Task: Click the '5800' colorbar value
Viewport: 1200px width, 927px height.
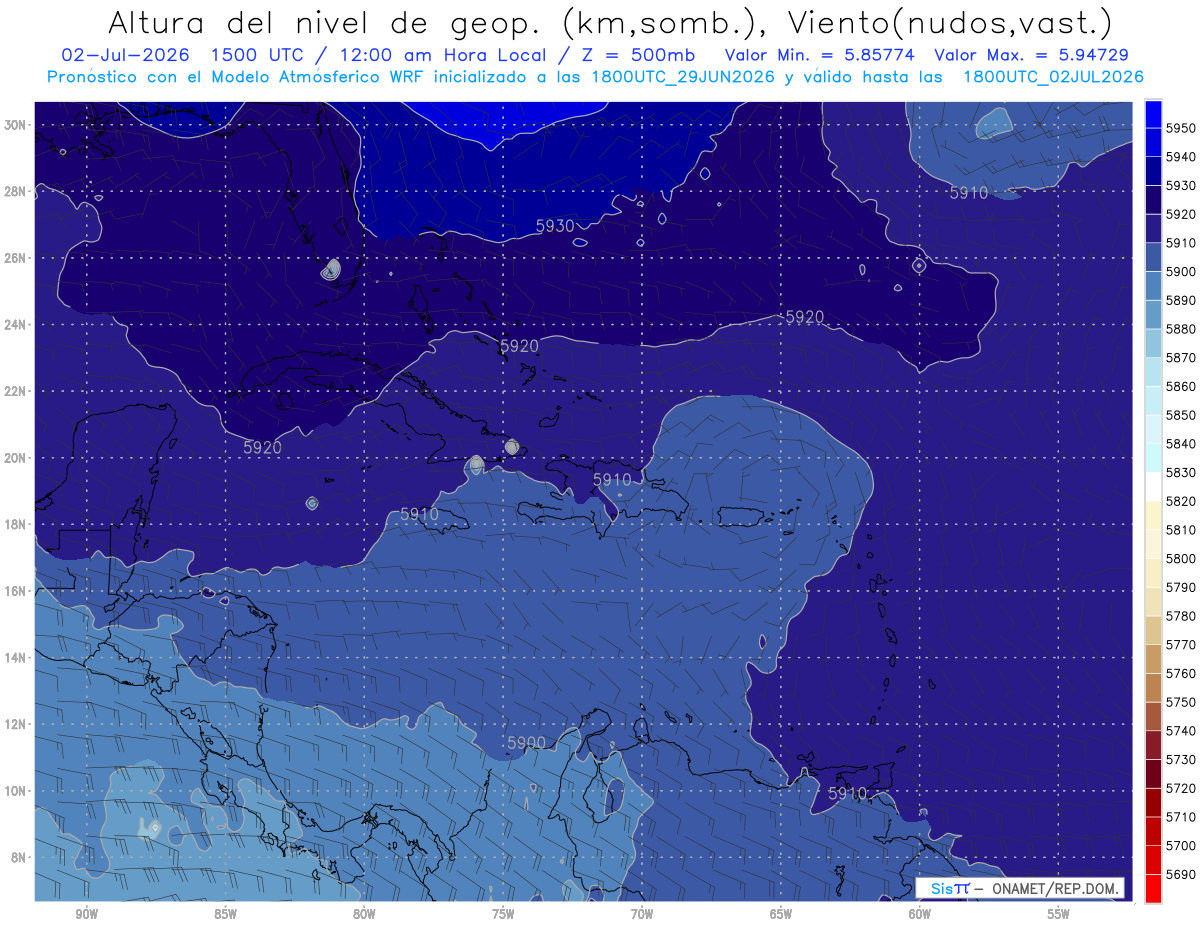Action: click(x=1181, y=558)
